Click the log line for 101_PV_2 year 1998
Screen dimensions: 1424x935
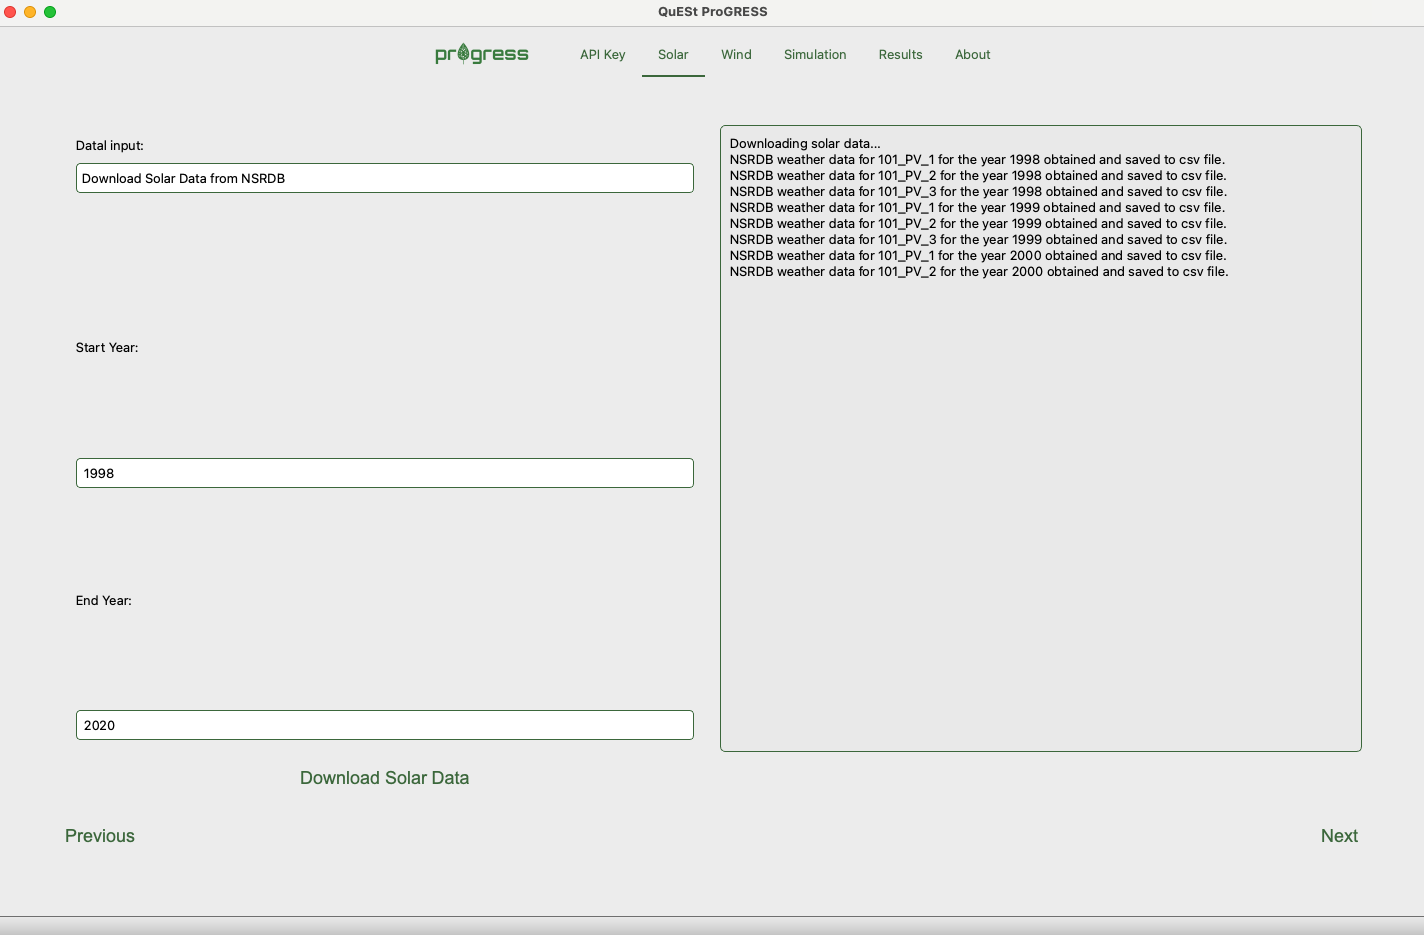click(x=978, y=175)
